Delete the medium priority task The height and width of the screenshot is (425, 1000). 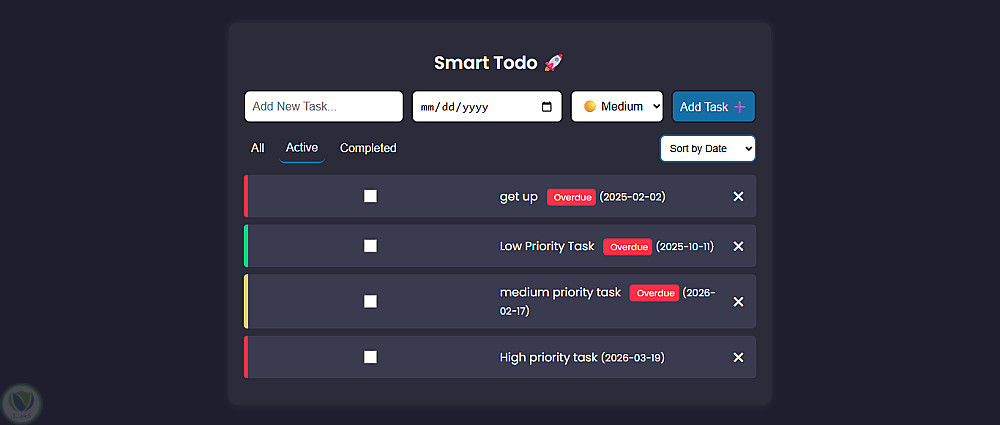tap(738, 302)
